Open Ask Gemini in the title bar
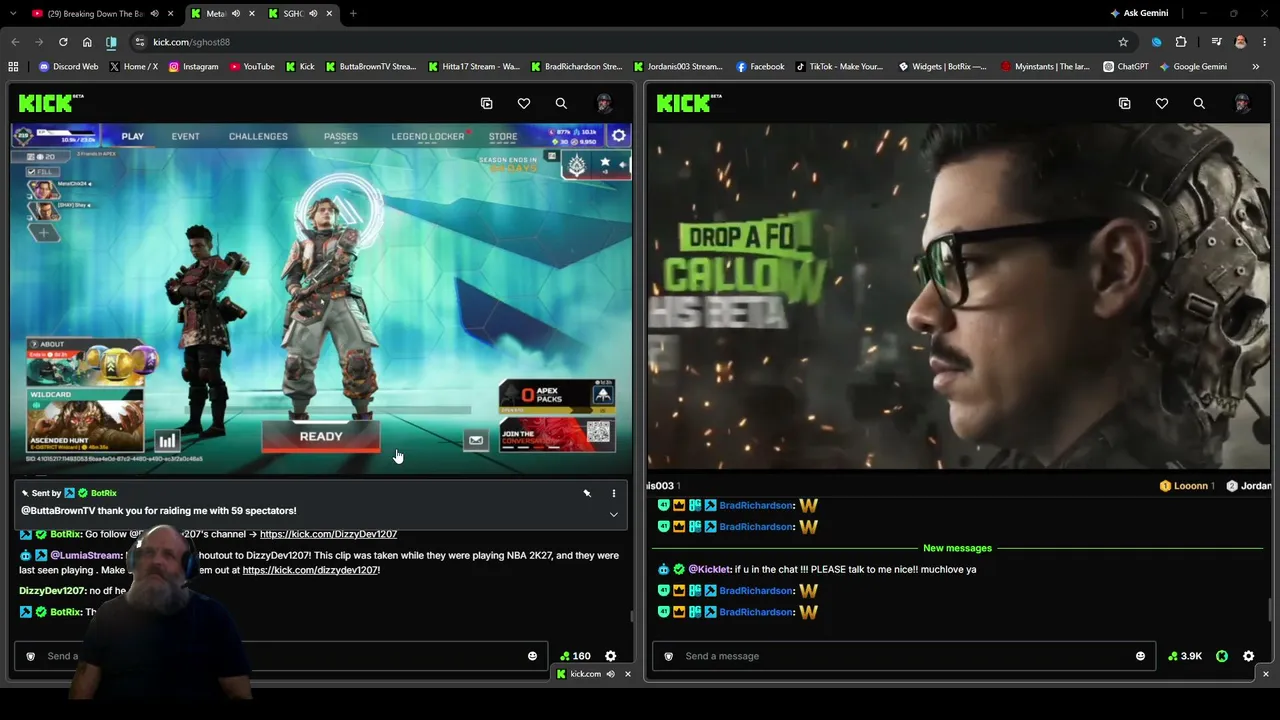Viewport: 1280px width, 720px height. click(1139, 13)
